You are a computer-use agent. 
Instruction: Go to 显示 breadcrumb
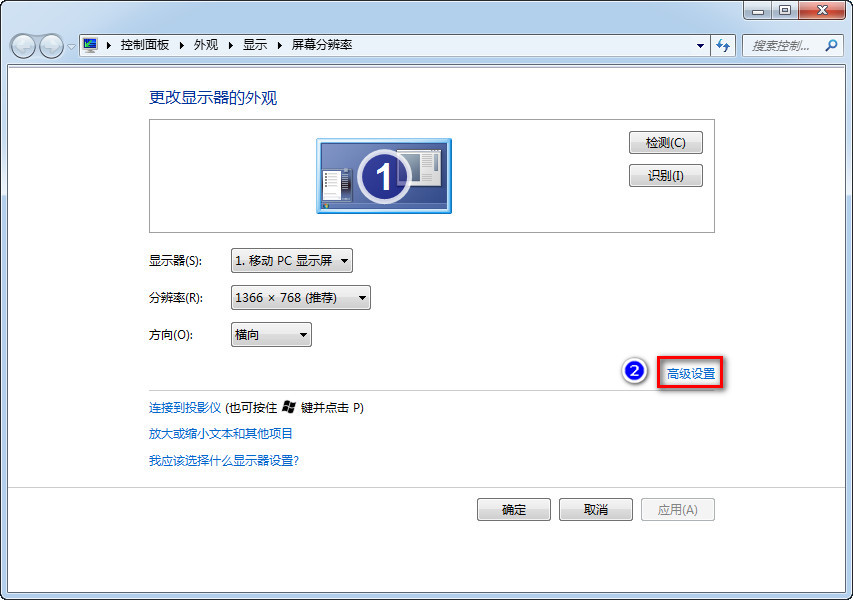[255, 45]
